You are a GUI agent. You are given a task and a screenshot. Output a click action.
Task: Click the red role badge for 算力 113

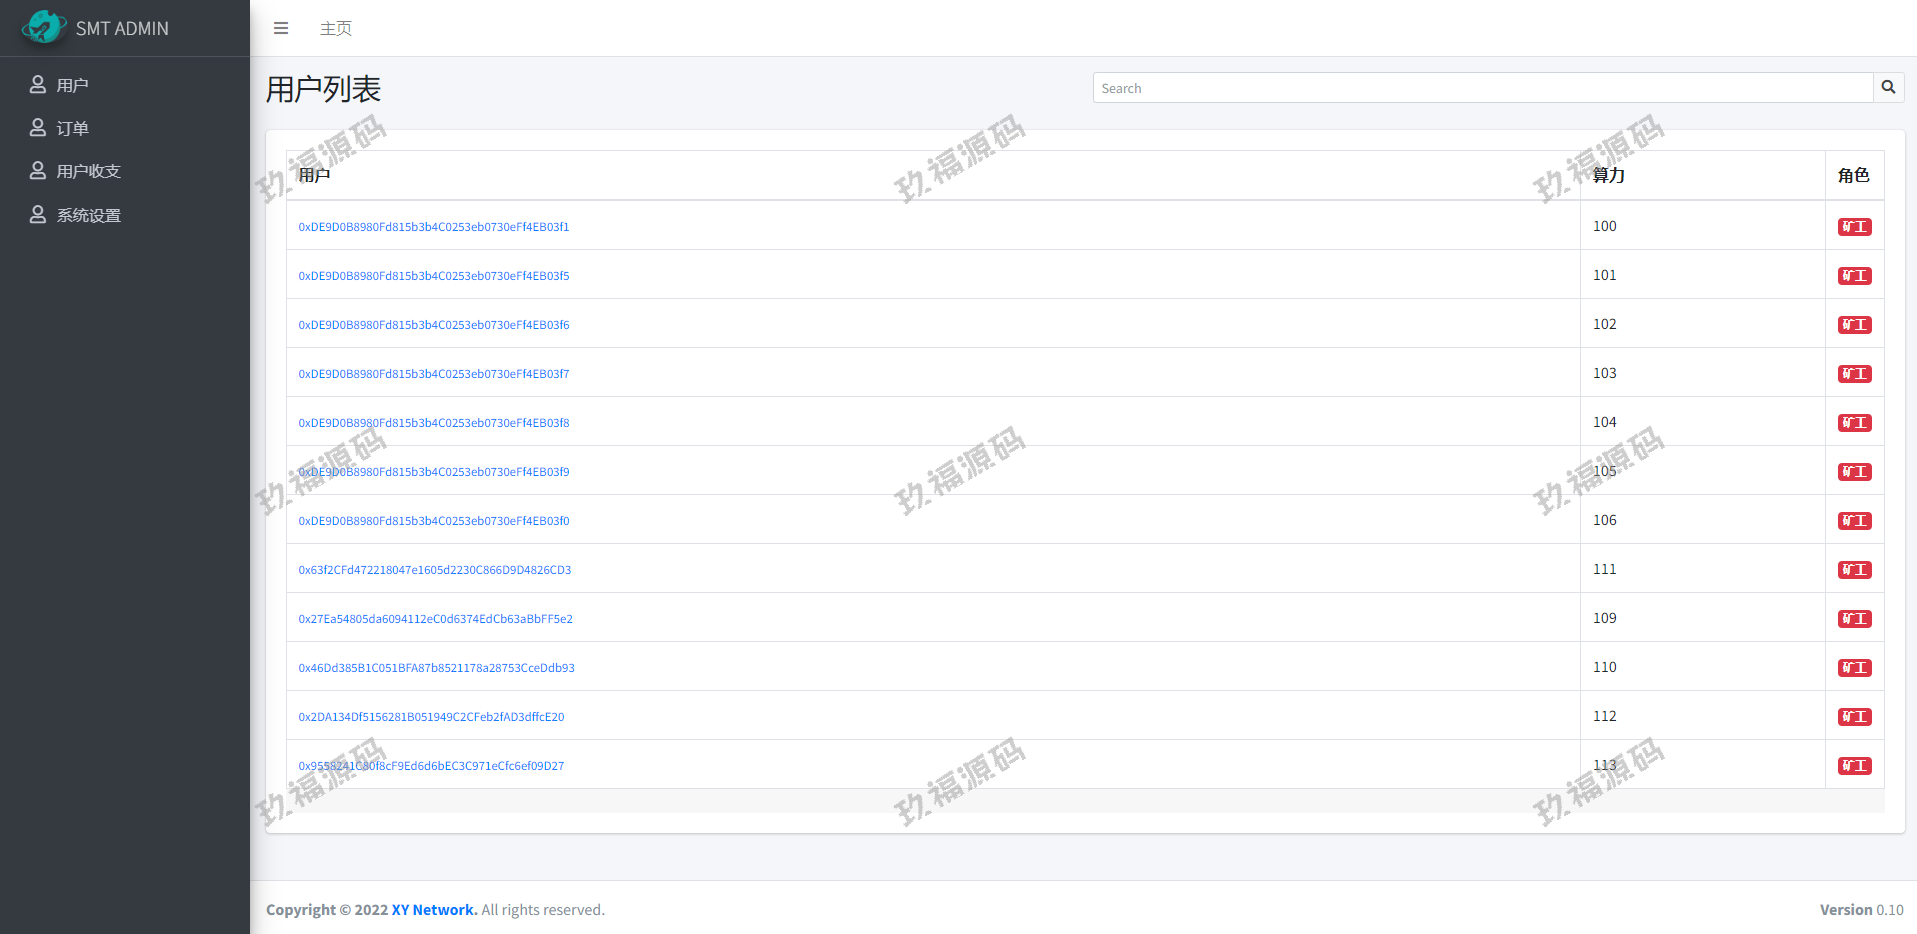coord(1854,766)
